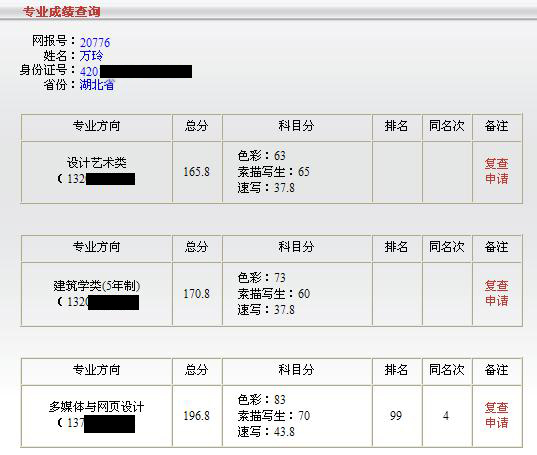Viewport: 537px width, 455px height.
Task: Click the ranking value 99
Action: pyautogui.click(x=396, y=416)
